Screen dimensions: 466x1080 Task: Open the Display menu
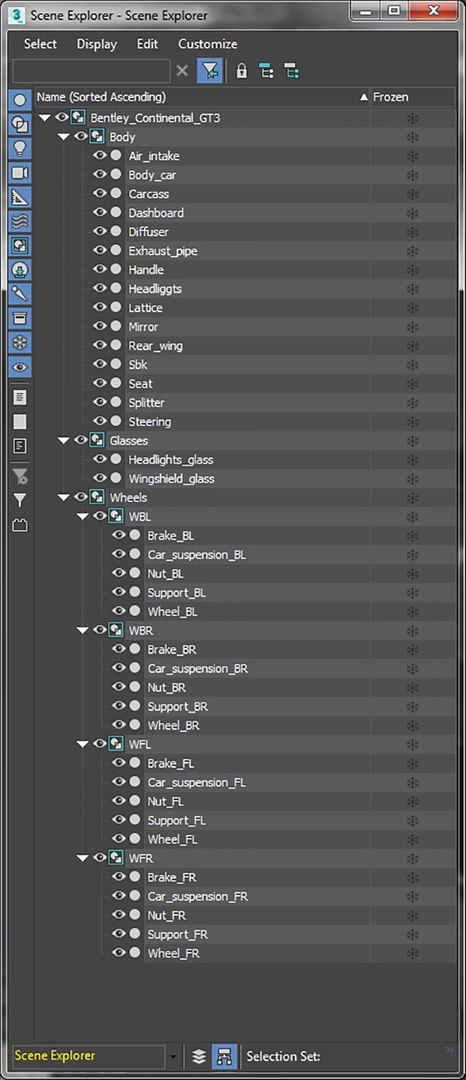97,44
